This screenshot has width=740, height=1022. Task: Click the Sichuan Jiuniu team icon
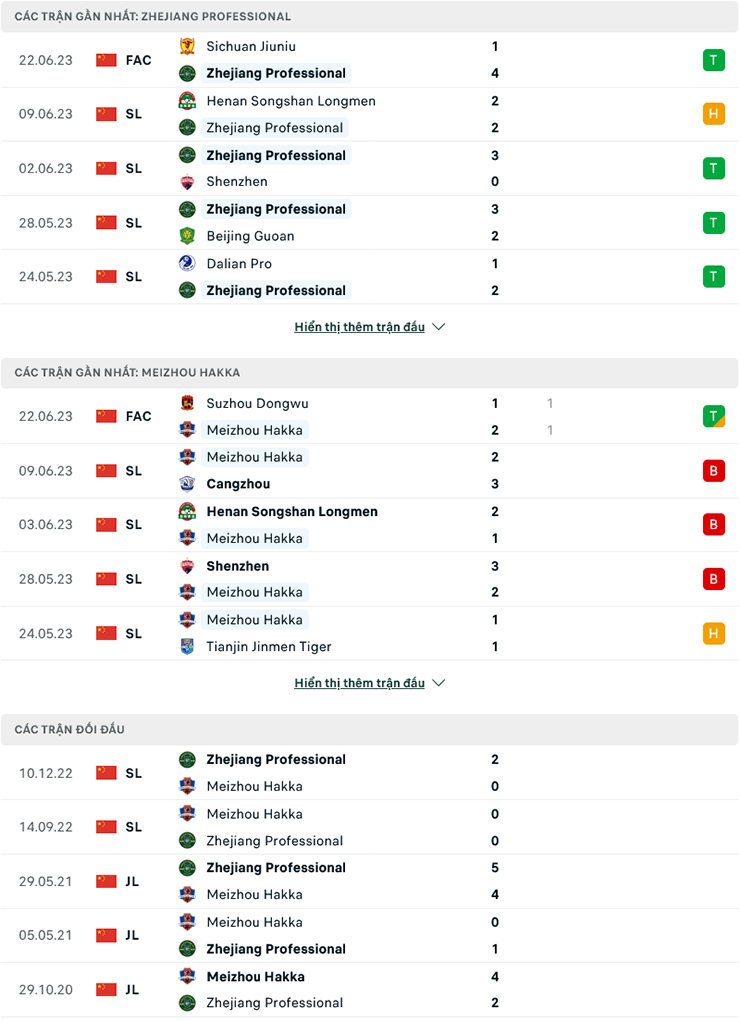point(186,46)
